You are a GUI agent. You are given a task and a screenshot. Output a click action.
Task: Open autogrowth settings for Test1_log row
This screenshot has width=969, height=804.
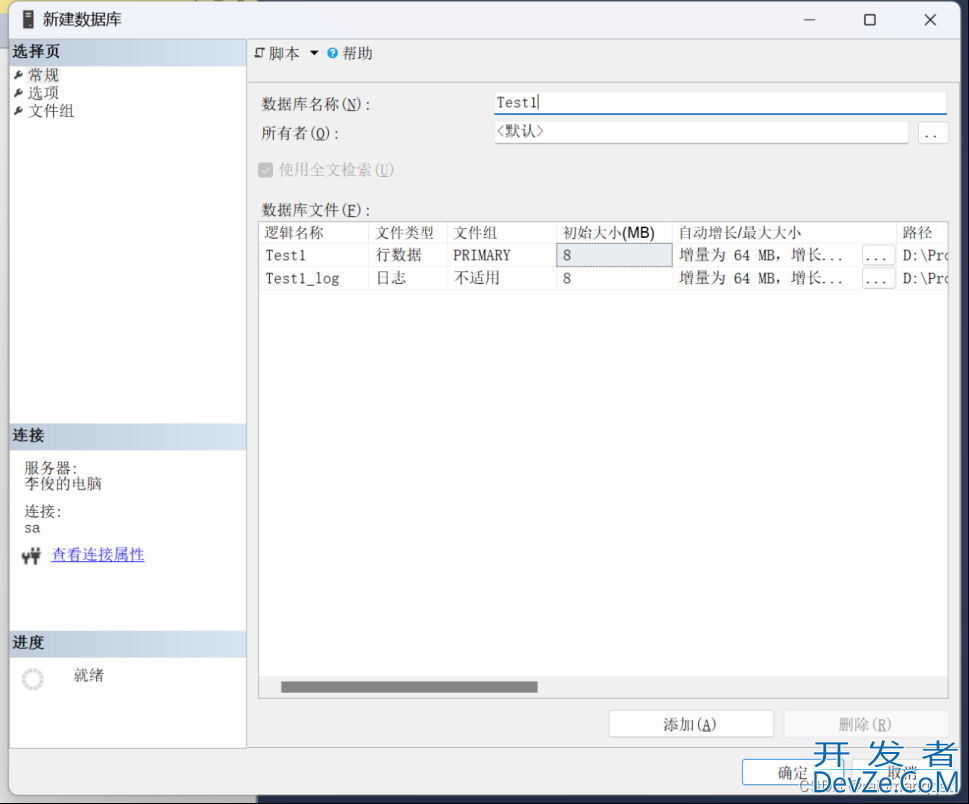pyautogui.click(x=878, y=278)
